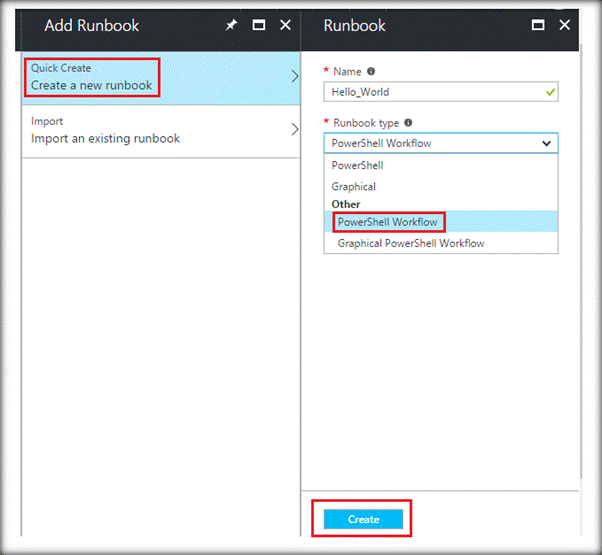Click the green validation checkmark

(x=547, y=92)
